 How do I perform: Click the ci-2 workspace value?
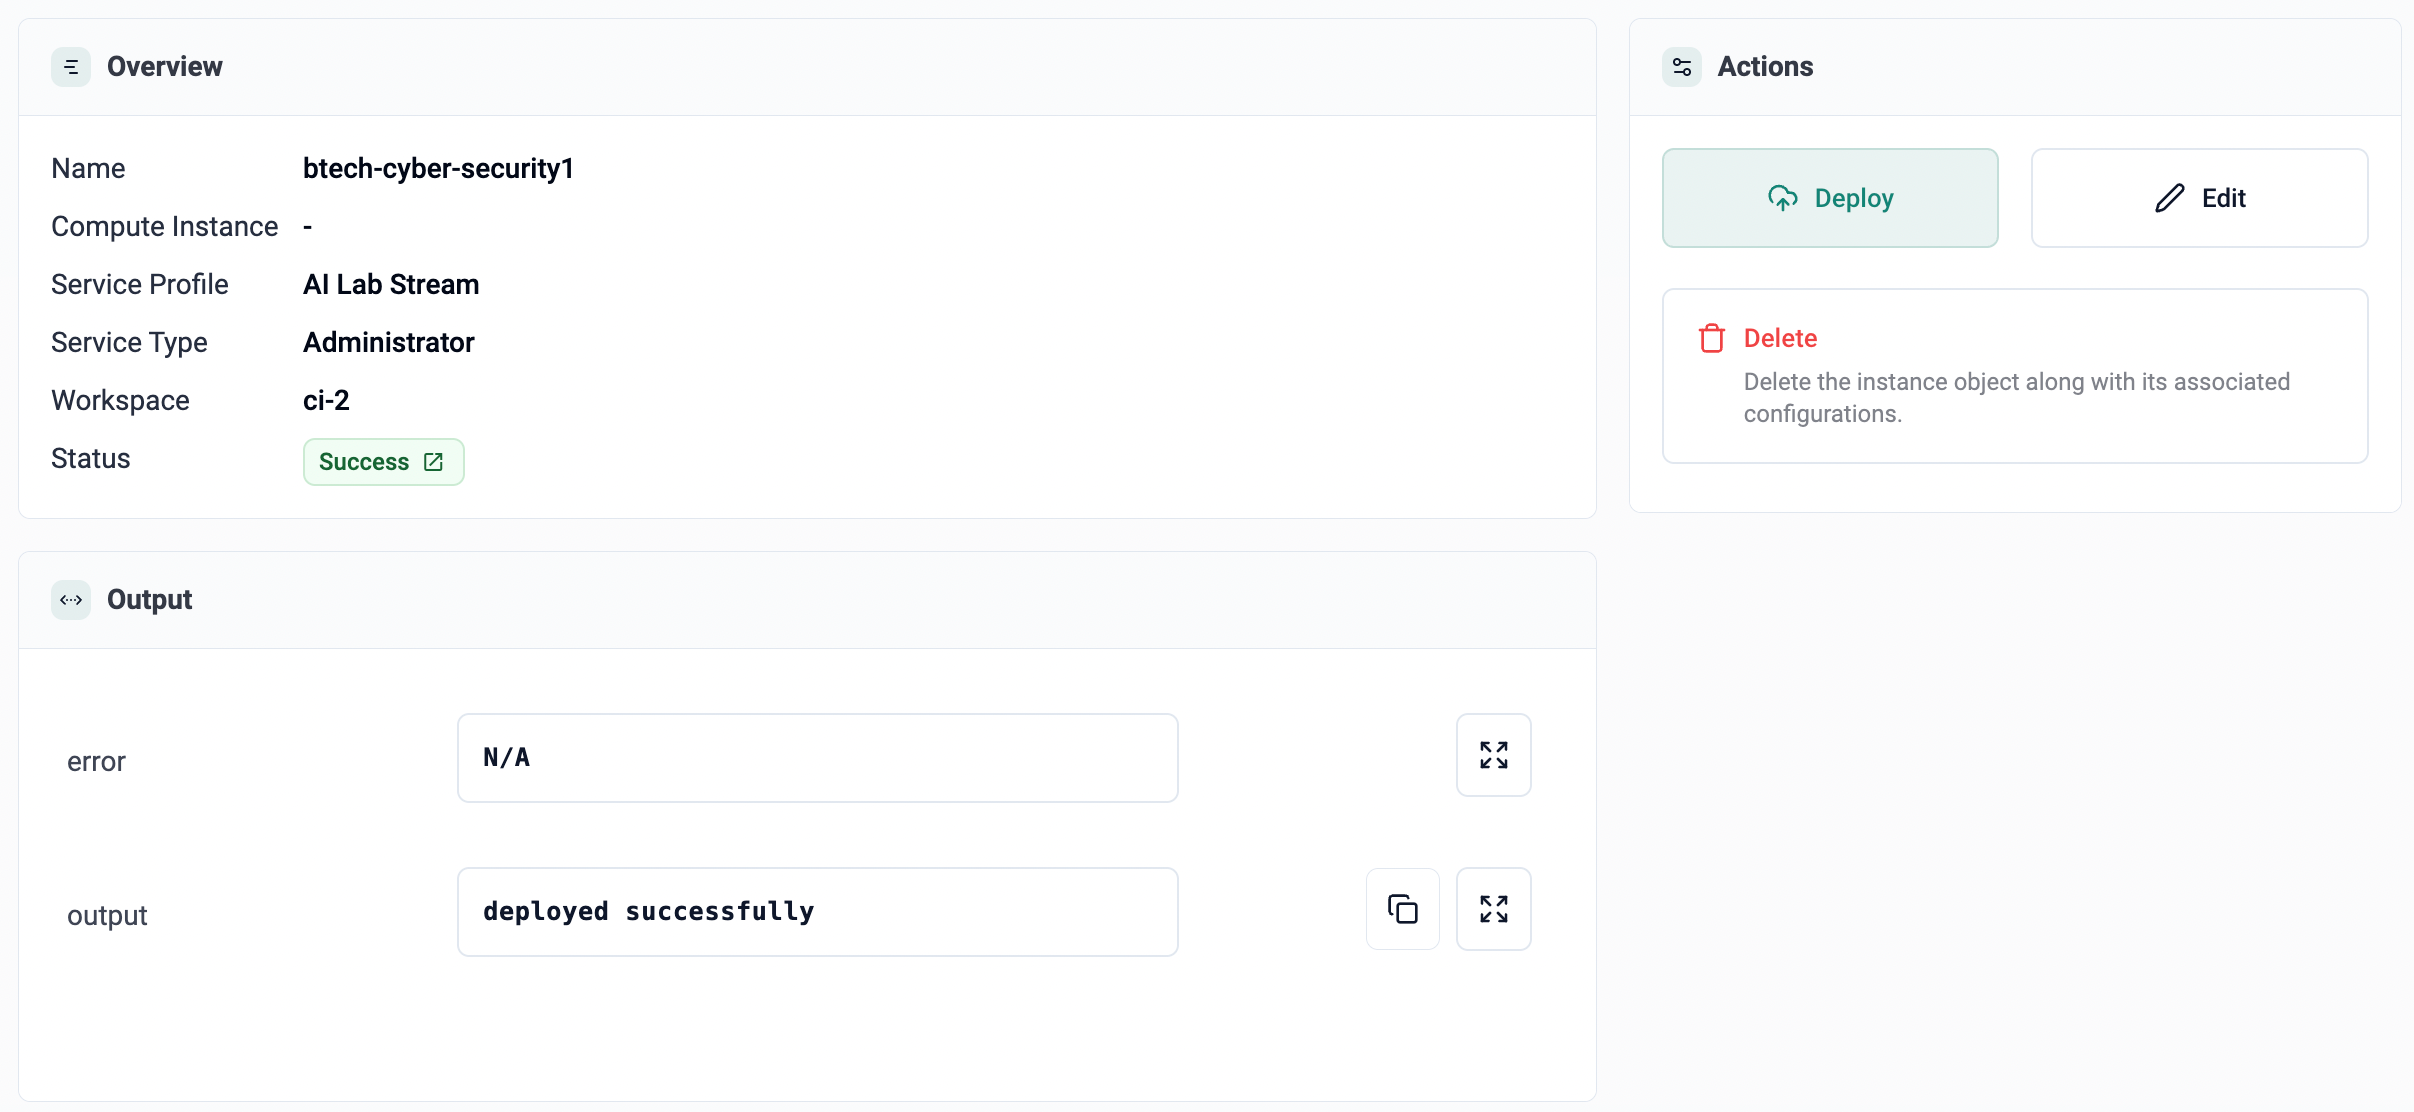(326, 400)
